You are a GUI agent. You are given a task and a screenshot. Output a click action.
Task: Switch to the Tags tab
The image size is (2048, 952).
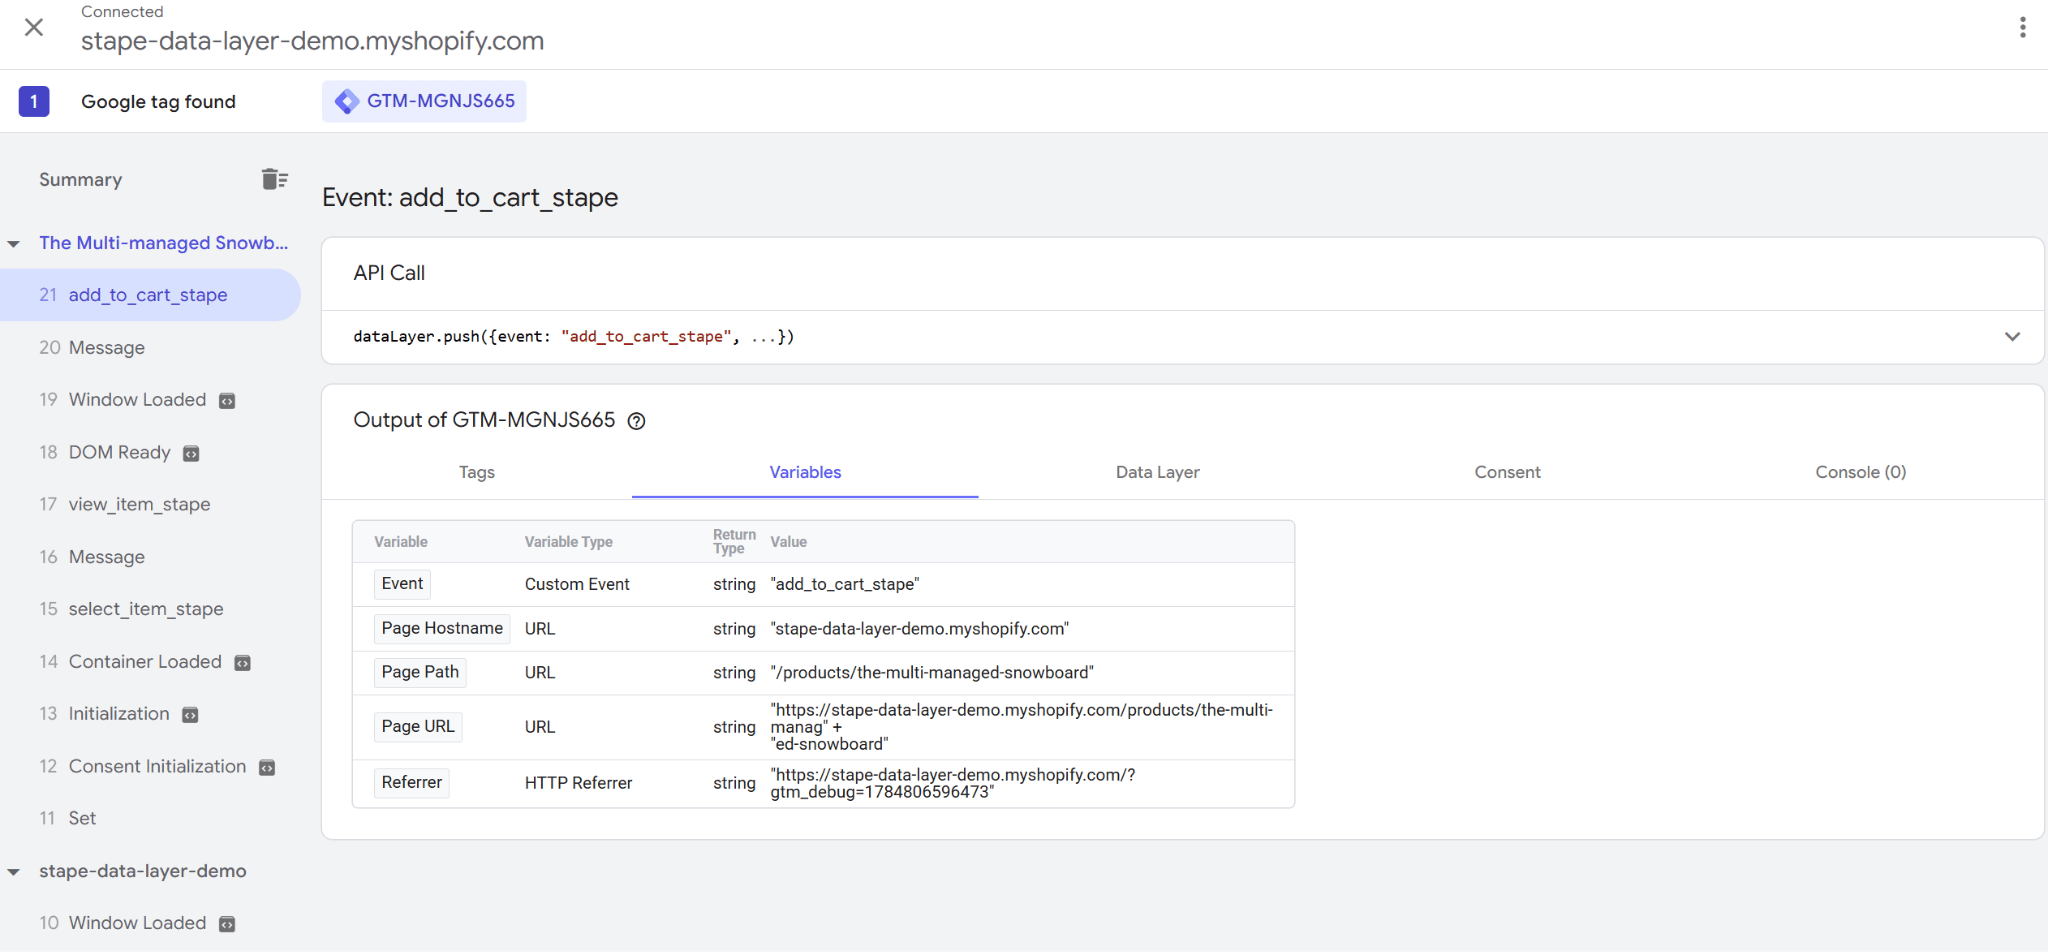click(x=477, y=472)
